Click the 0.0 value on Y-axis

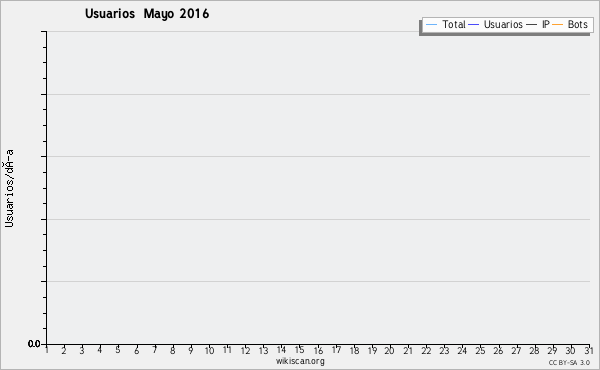point(34,344)
